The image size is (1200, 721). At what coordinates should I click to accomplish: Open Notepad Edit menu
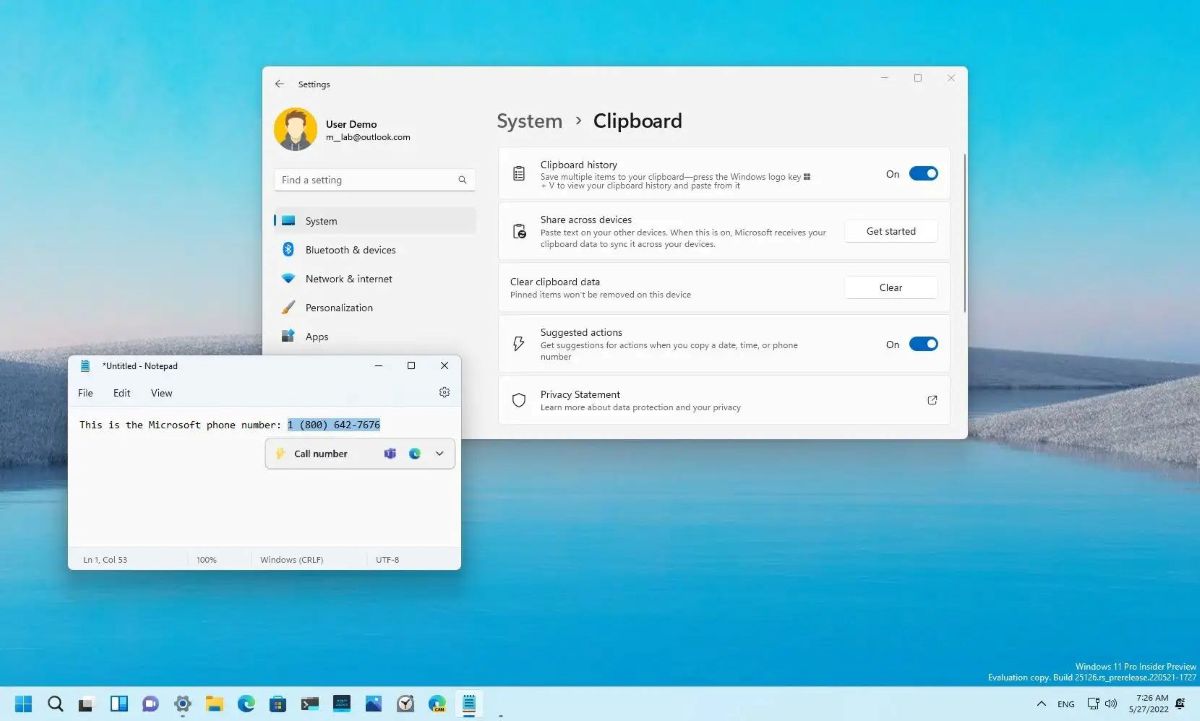(122, 393)
